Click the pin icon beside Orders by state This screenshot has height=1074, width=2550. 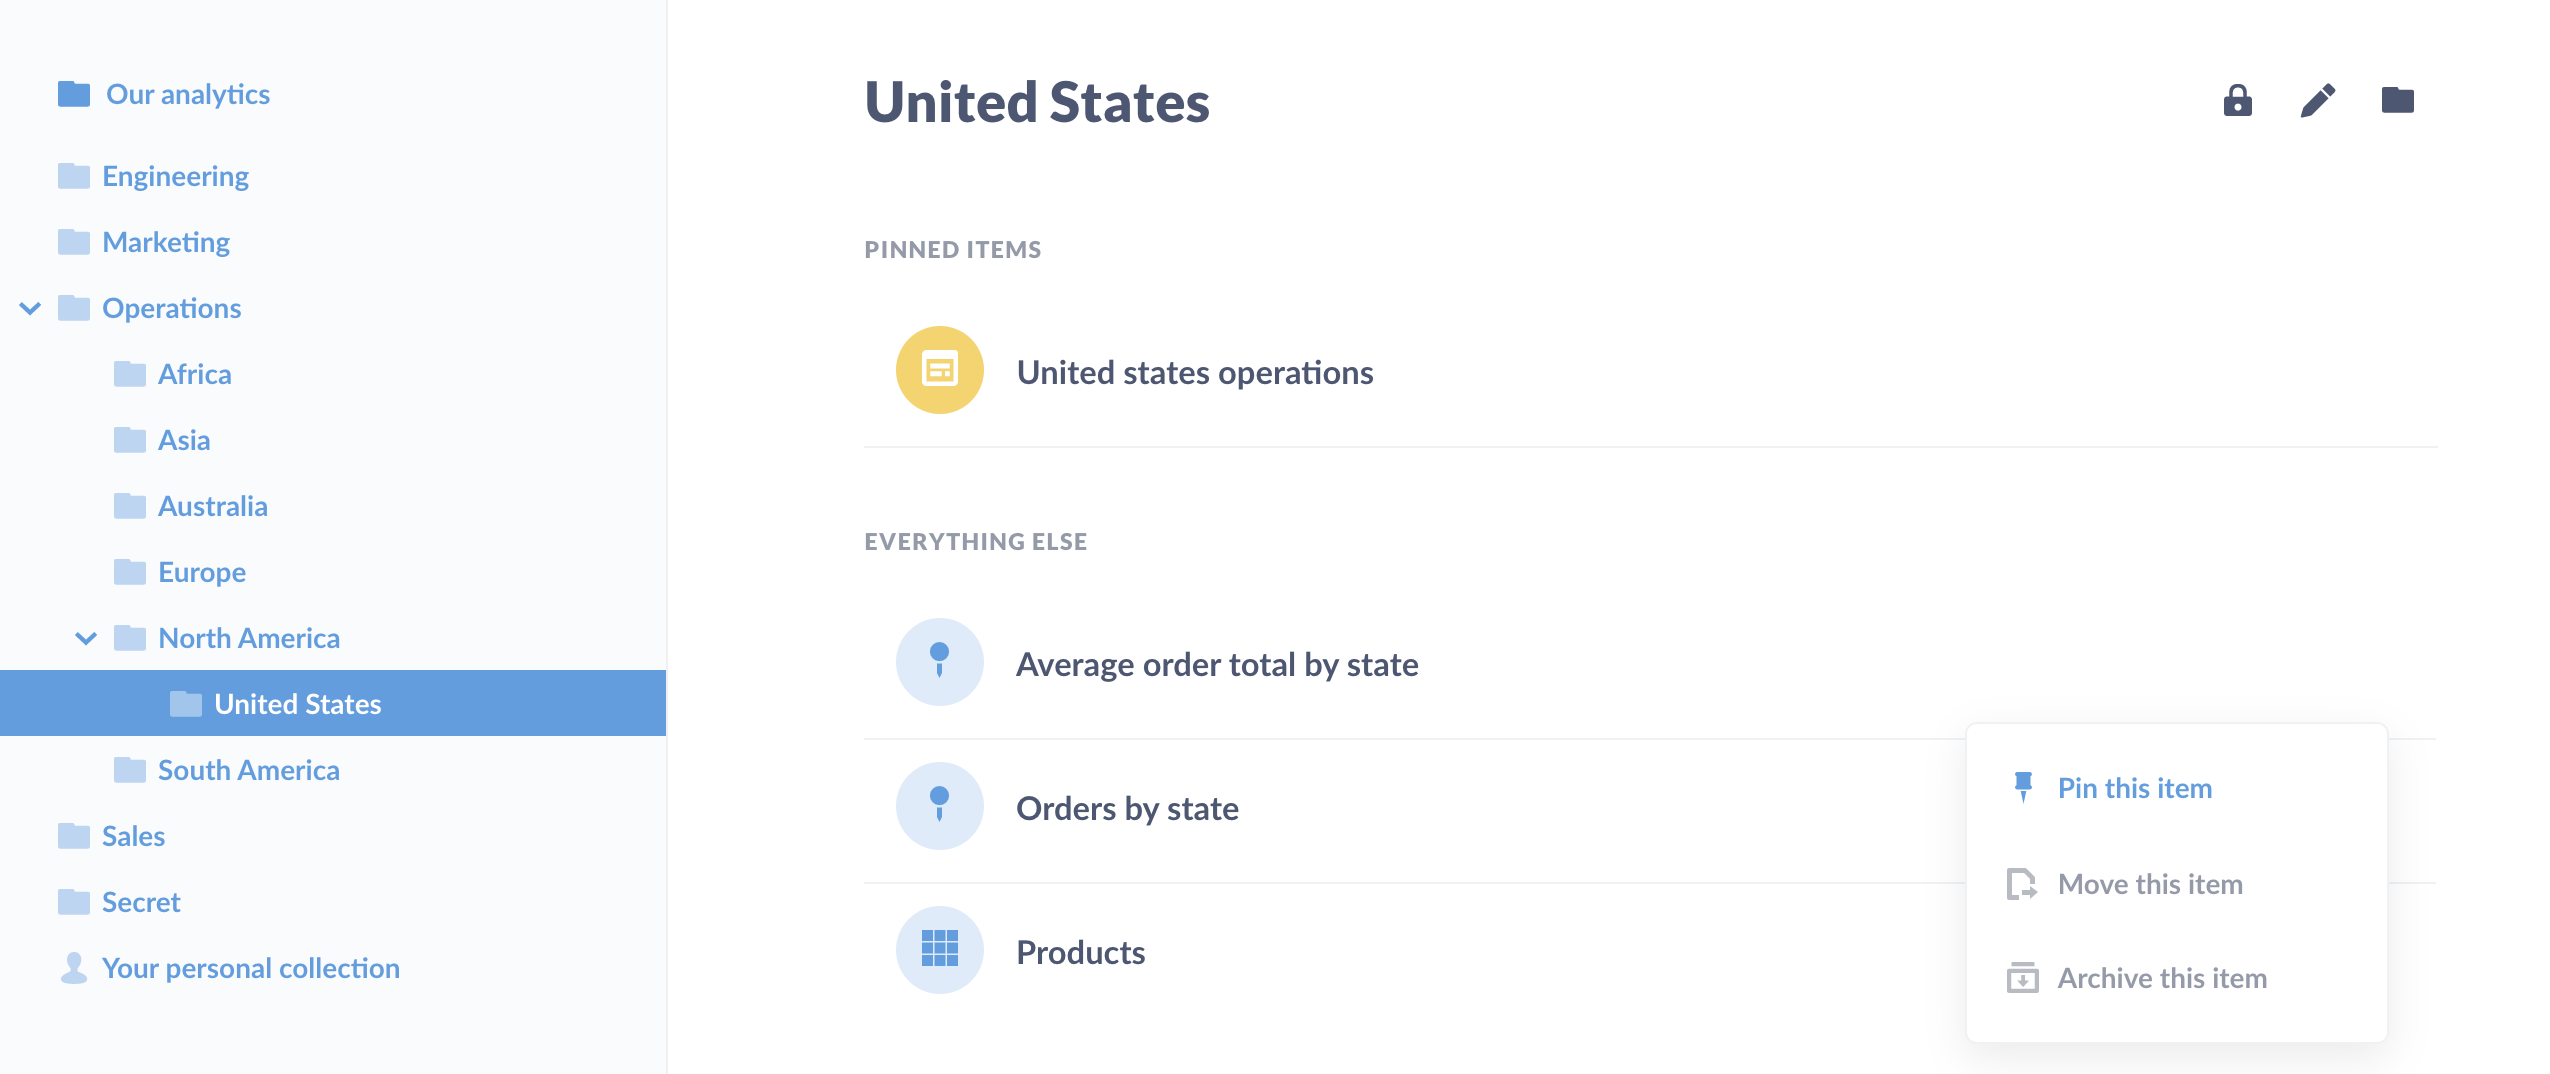939,806
